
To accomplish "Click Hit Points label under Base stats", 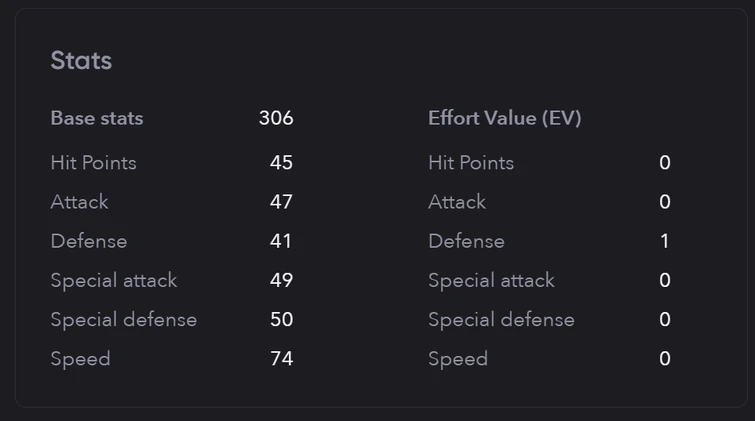I will [x=93, y=162].
